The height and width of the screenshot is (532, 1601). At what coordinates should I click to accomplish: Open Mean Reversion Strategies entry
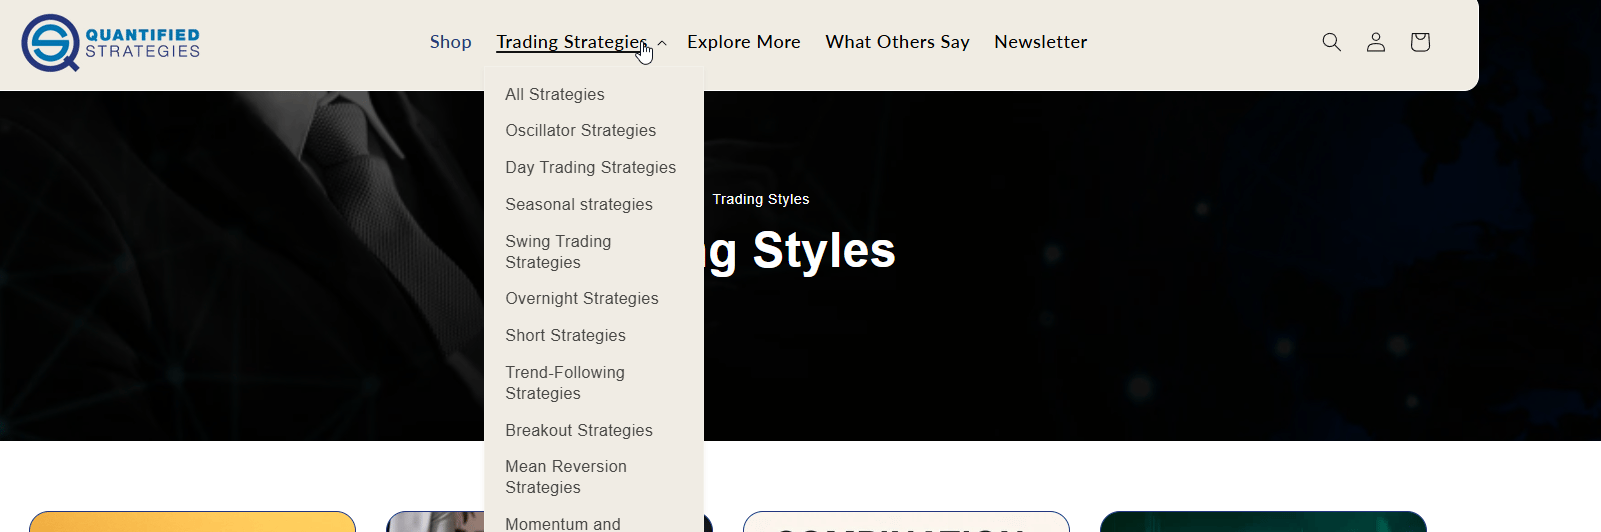566,477
